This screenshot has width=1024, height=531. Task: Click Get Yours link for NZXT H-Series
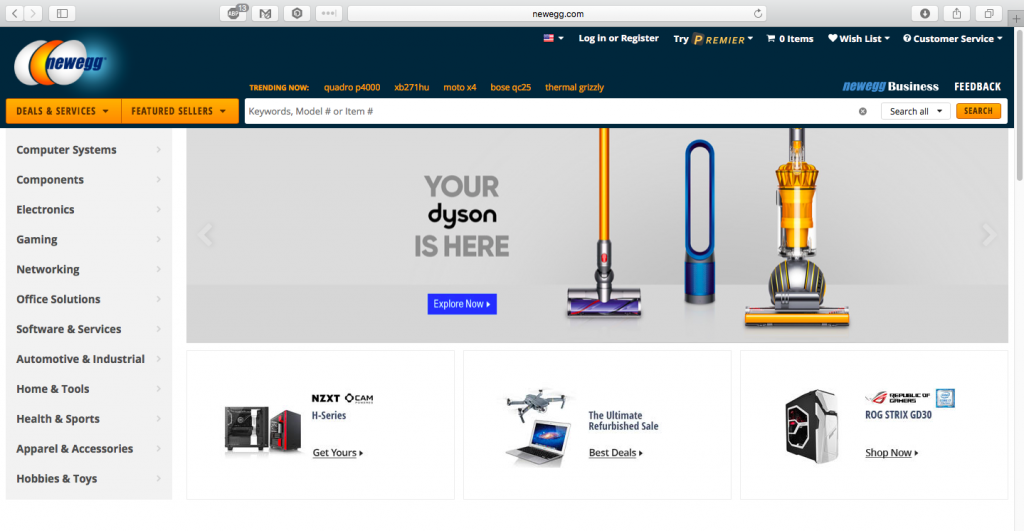tap(338, 453)
